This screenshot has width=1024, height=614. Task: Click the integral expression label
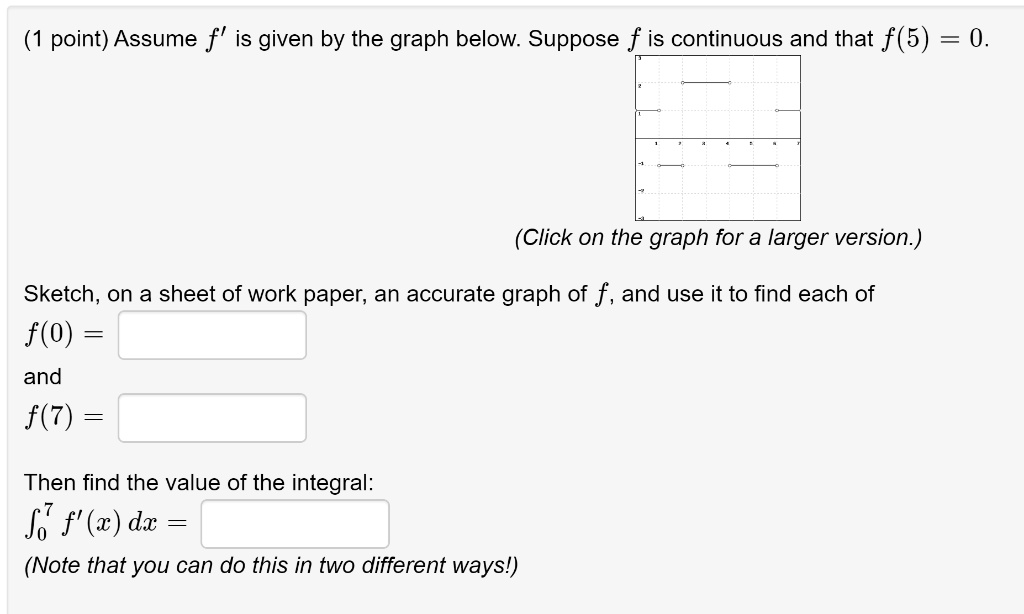point(100,521)
